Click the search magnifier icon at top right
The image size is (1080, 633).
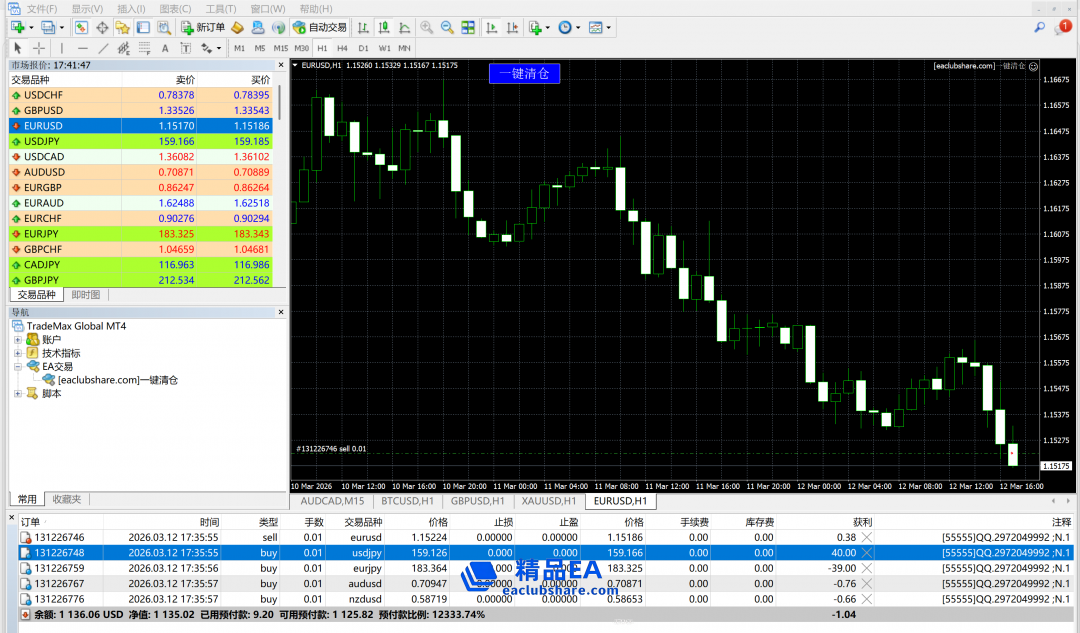[x=1039, y=27]
